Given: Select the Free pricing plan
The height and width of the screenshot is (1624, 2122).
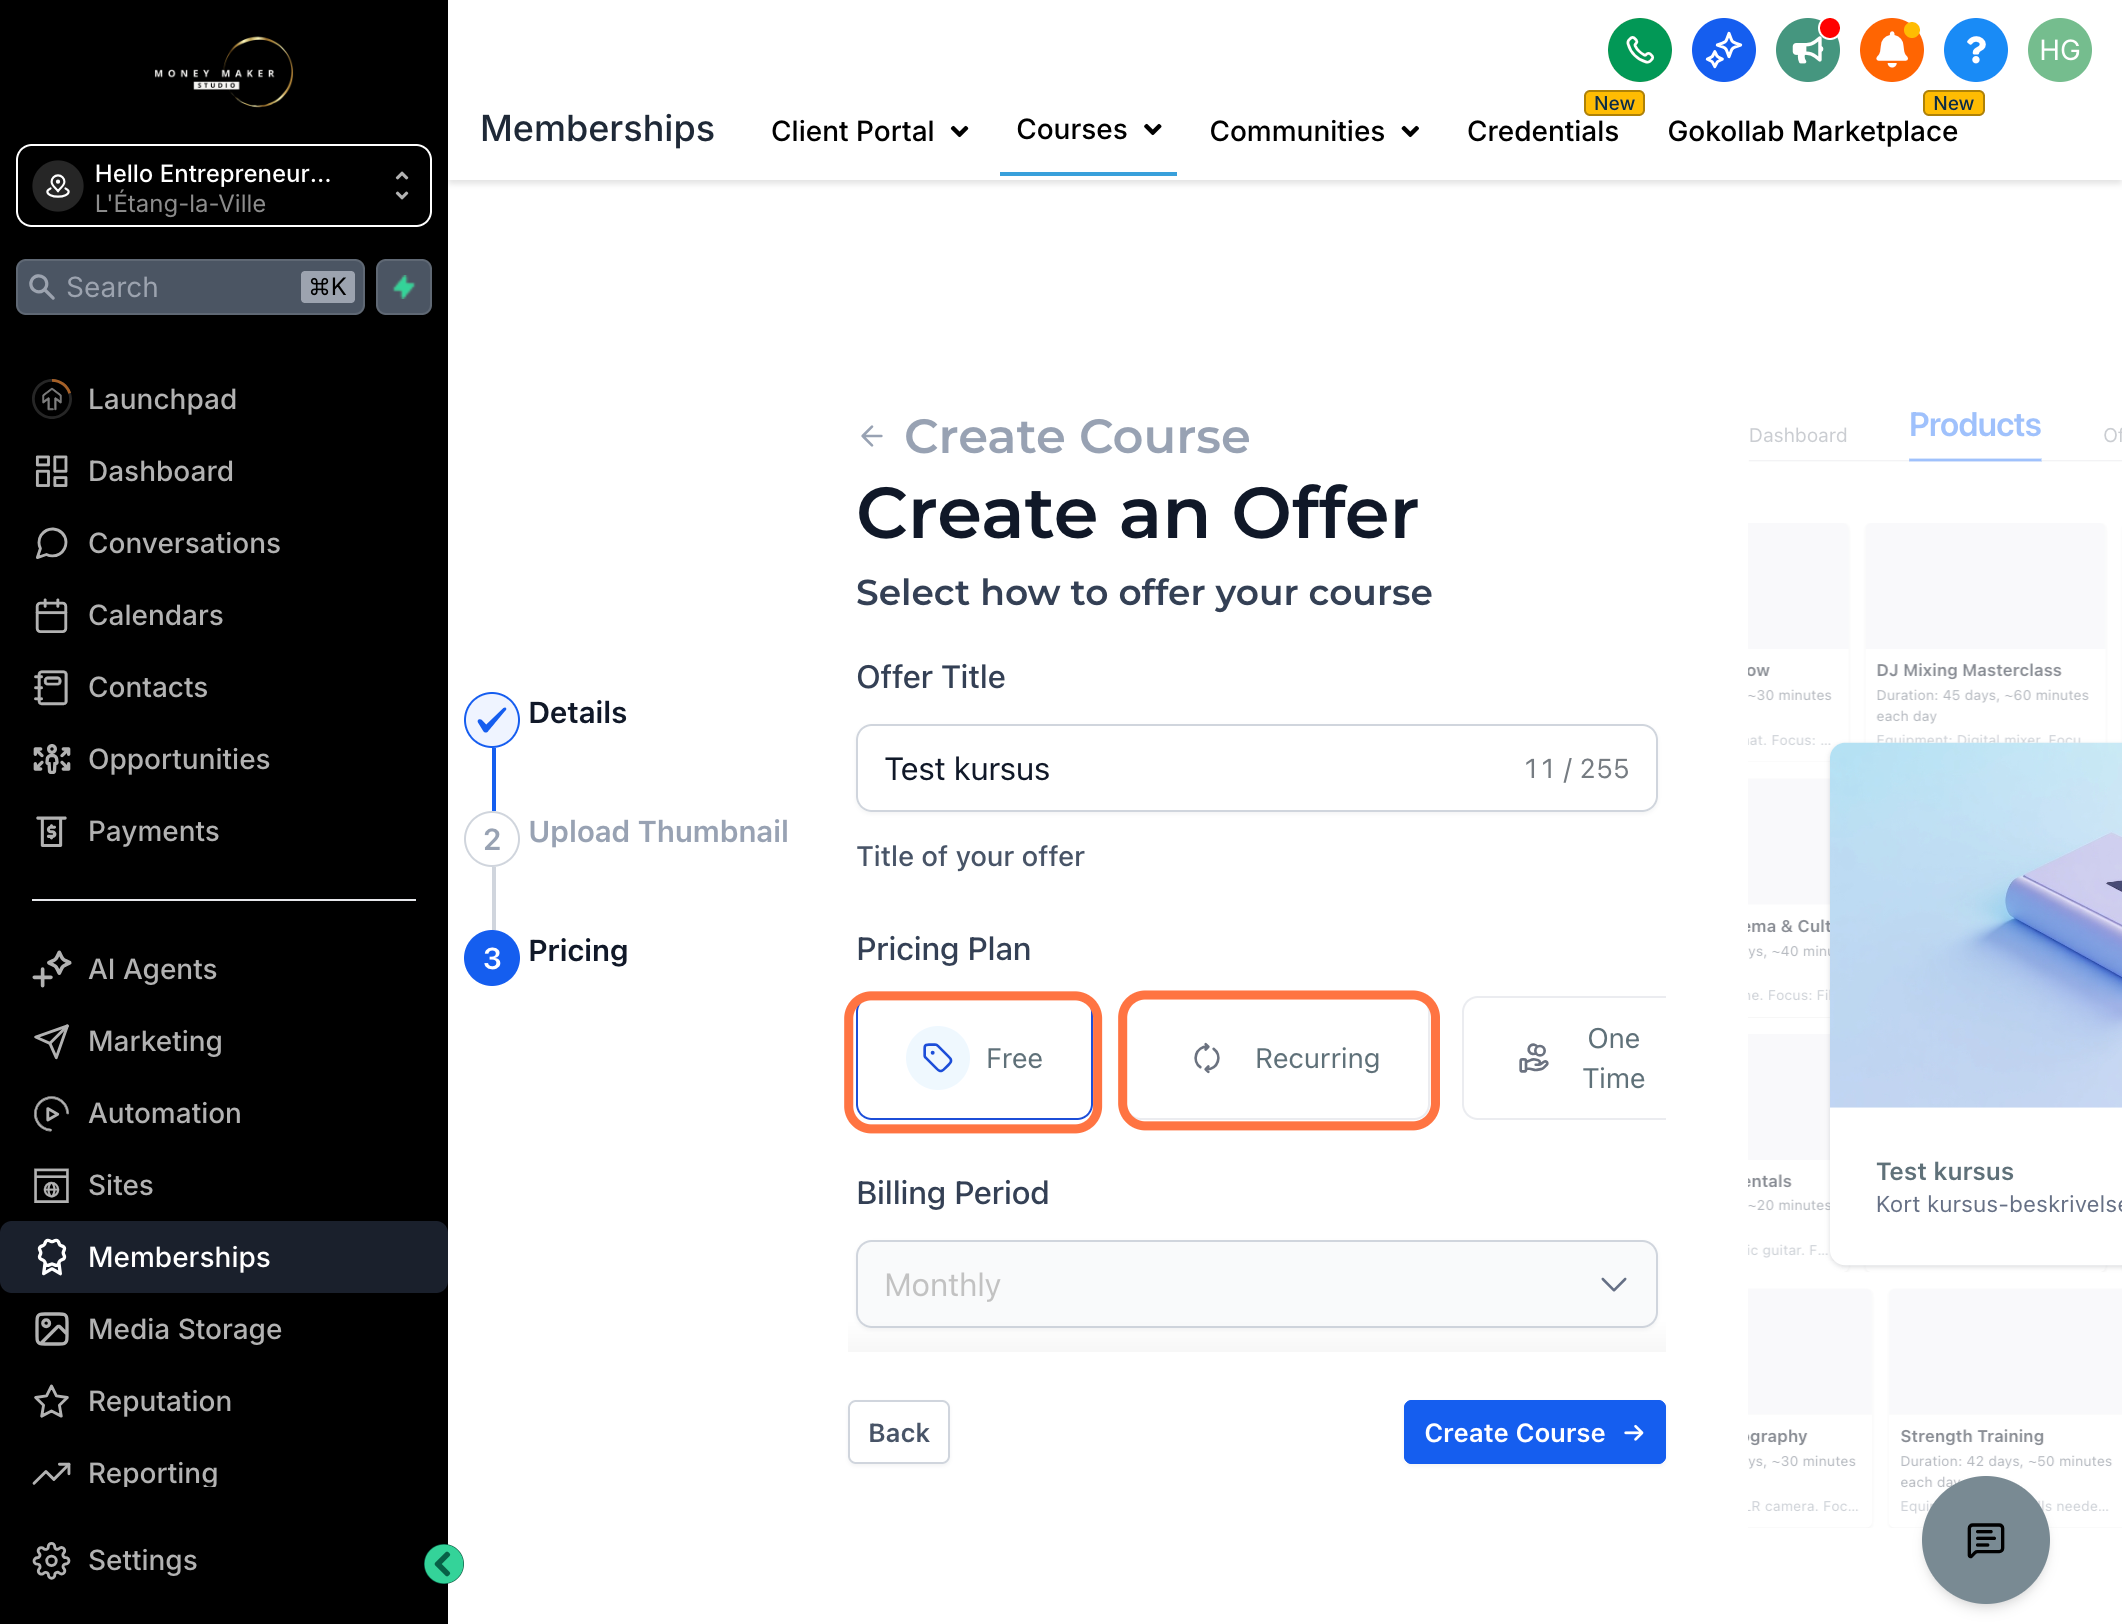Looking at the screenshot, I should click(x=974, y=1059).
